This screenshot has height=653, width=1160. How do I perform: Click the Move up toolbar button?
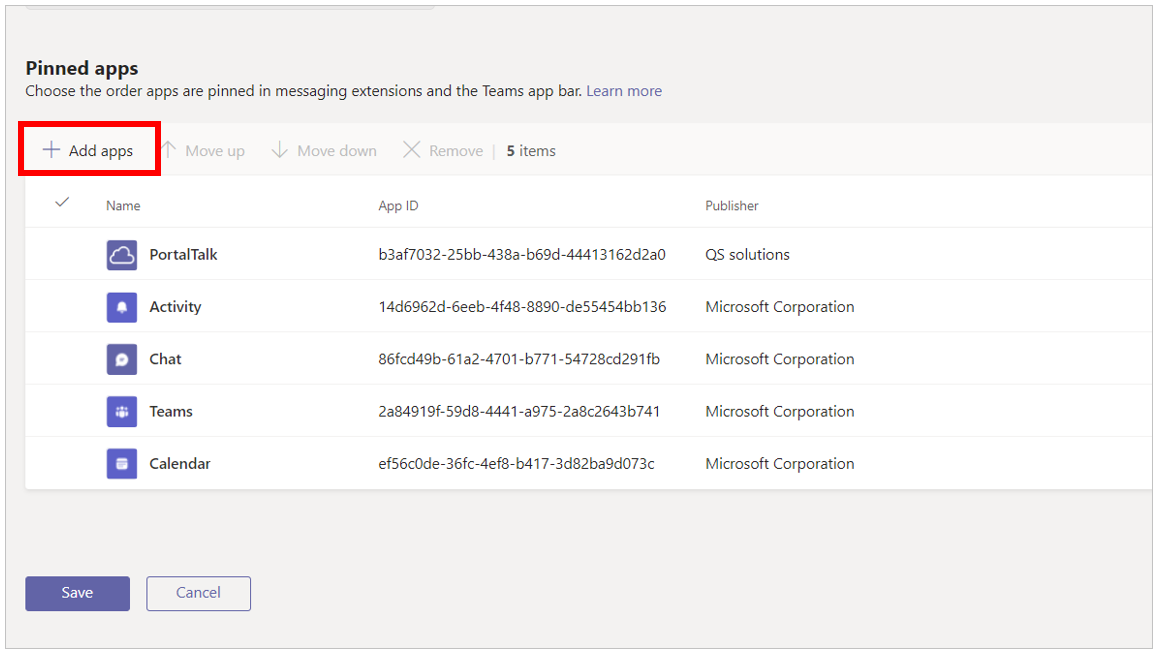click(x=203, y=150)
